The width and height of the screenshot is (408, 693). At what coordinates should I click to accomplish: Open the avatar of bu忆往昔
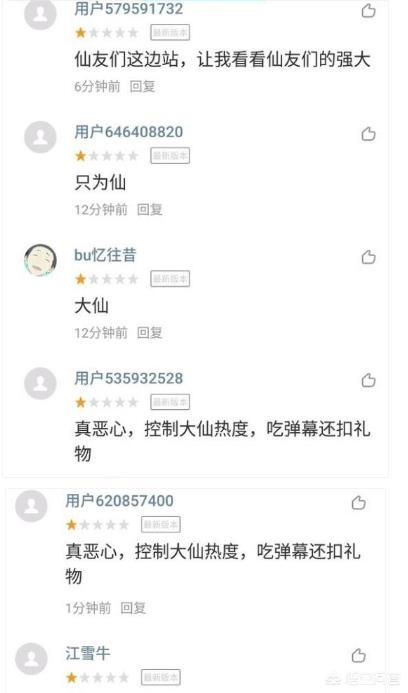pos(40,259)
